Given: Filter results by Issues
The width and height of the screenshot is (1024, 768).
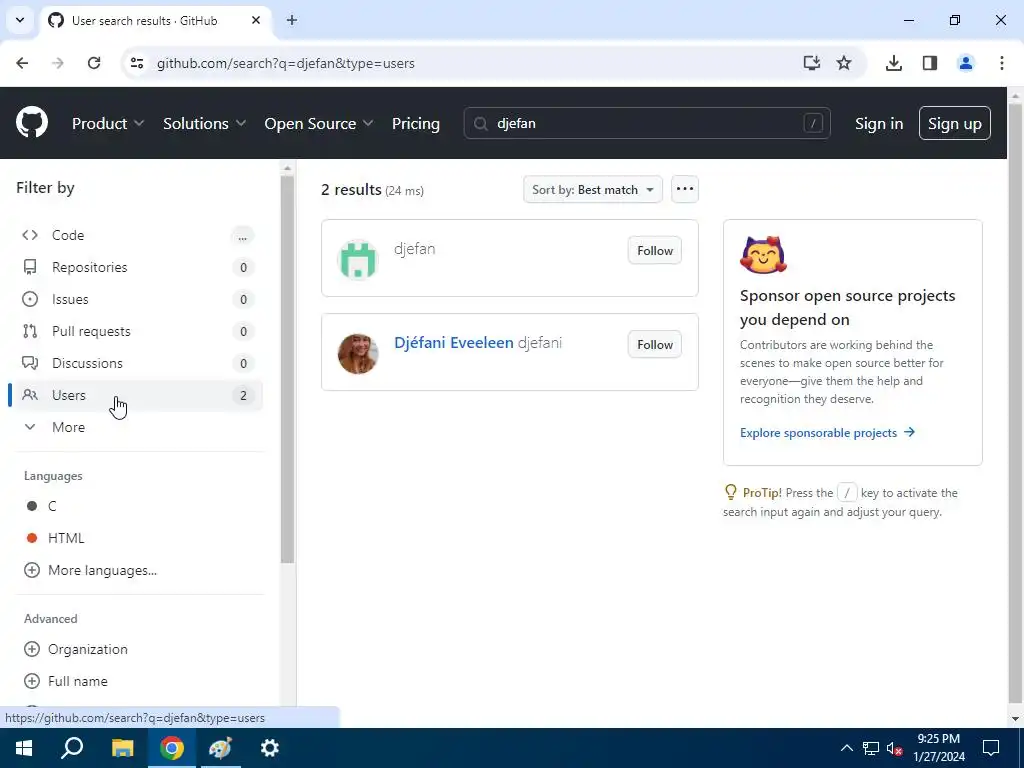Looking at the screenshot, I should [x=138, y=299].
